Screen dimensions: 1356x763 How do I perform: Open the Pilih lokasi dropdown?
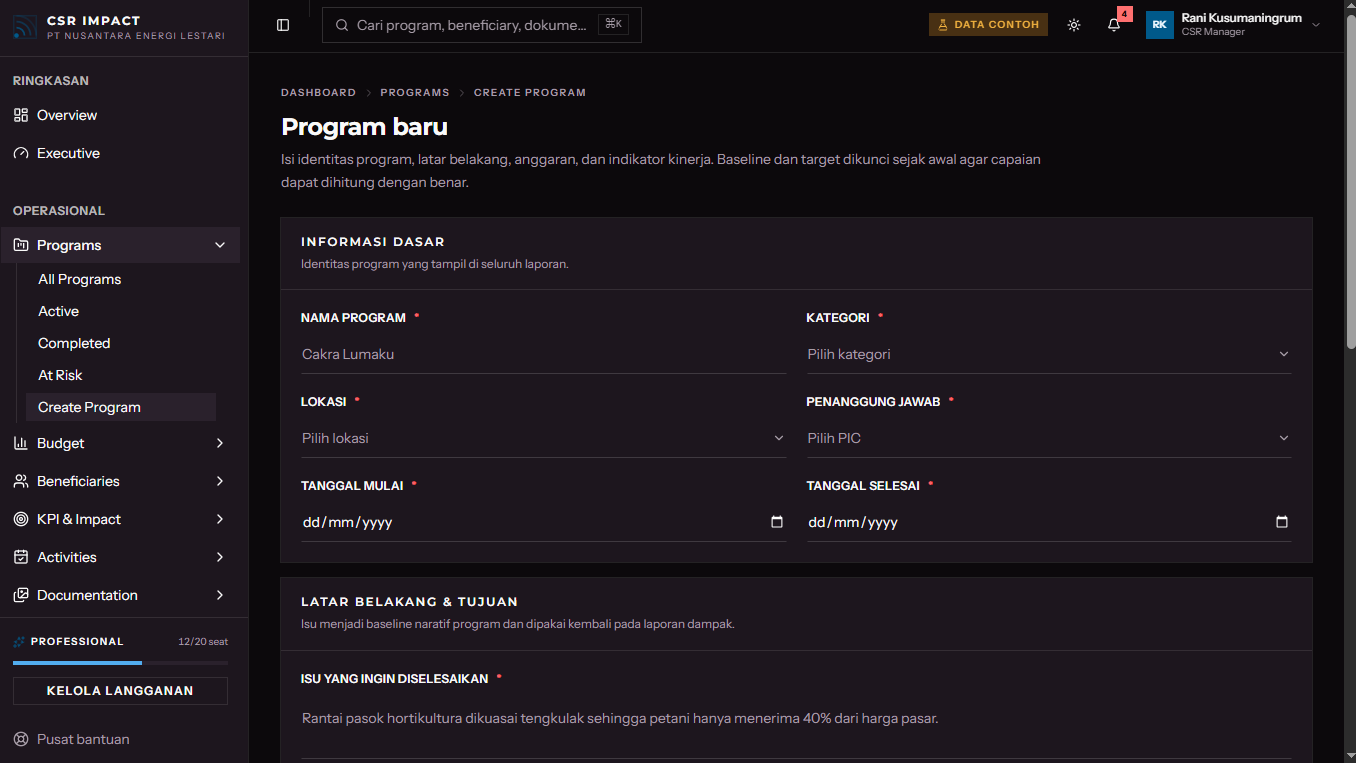click(544, 438)
